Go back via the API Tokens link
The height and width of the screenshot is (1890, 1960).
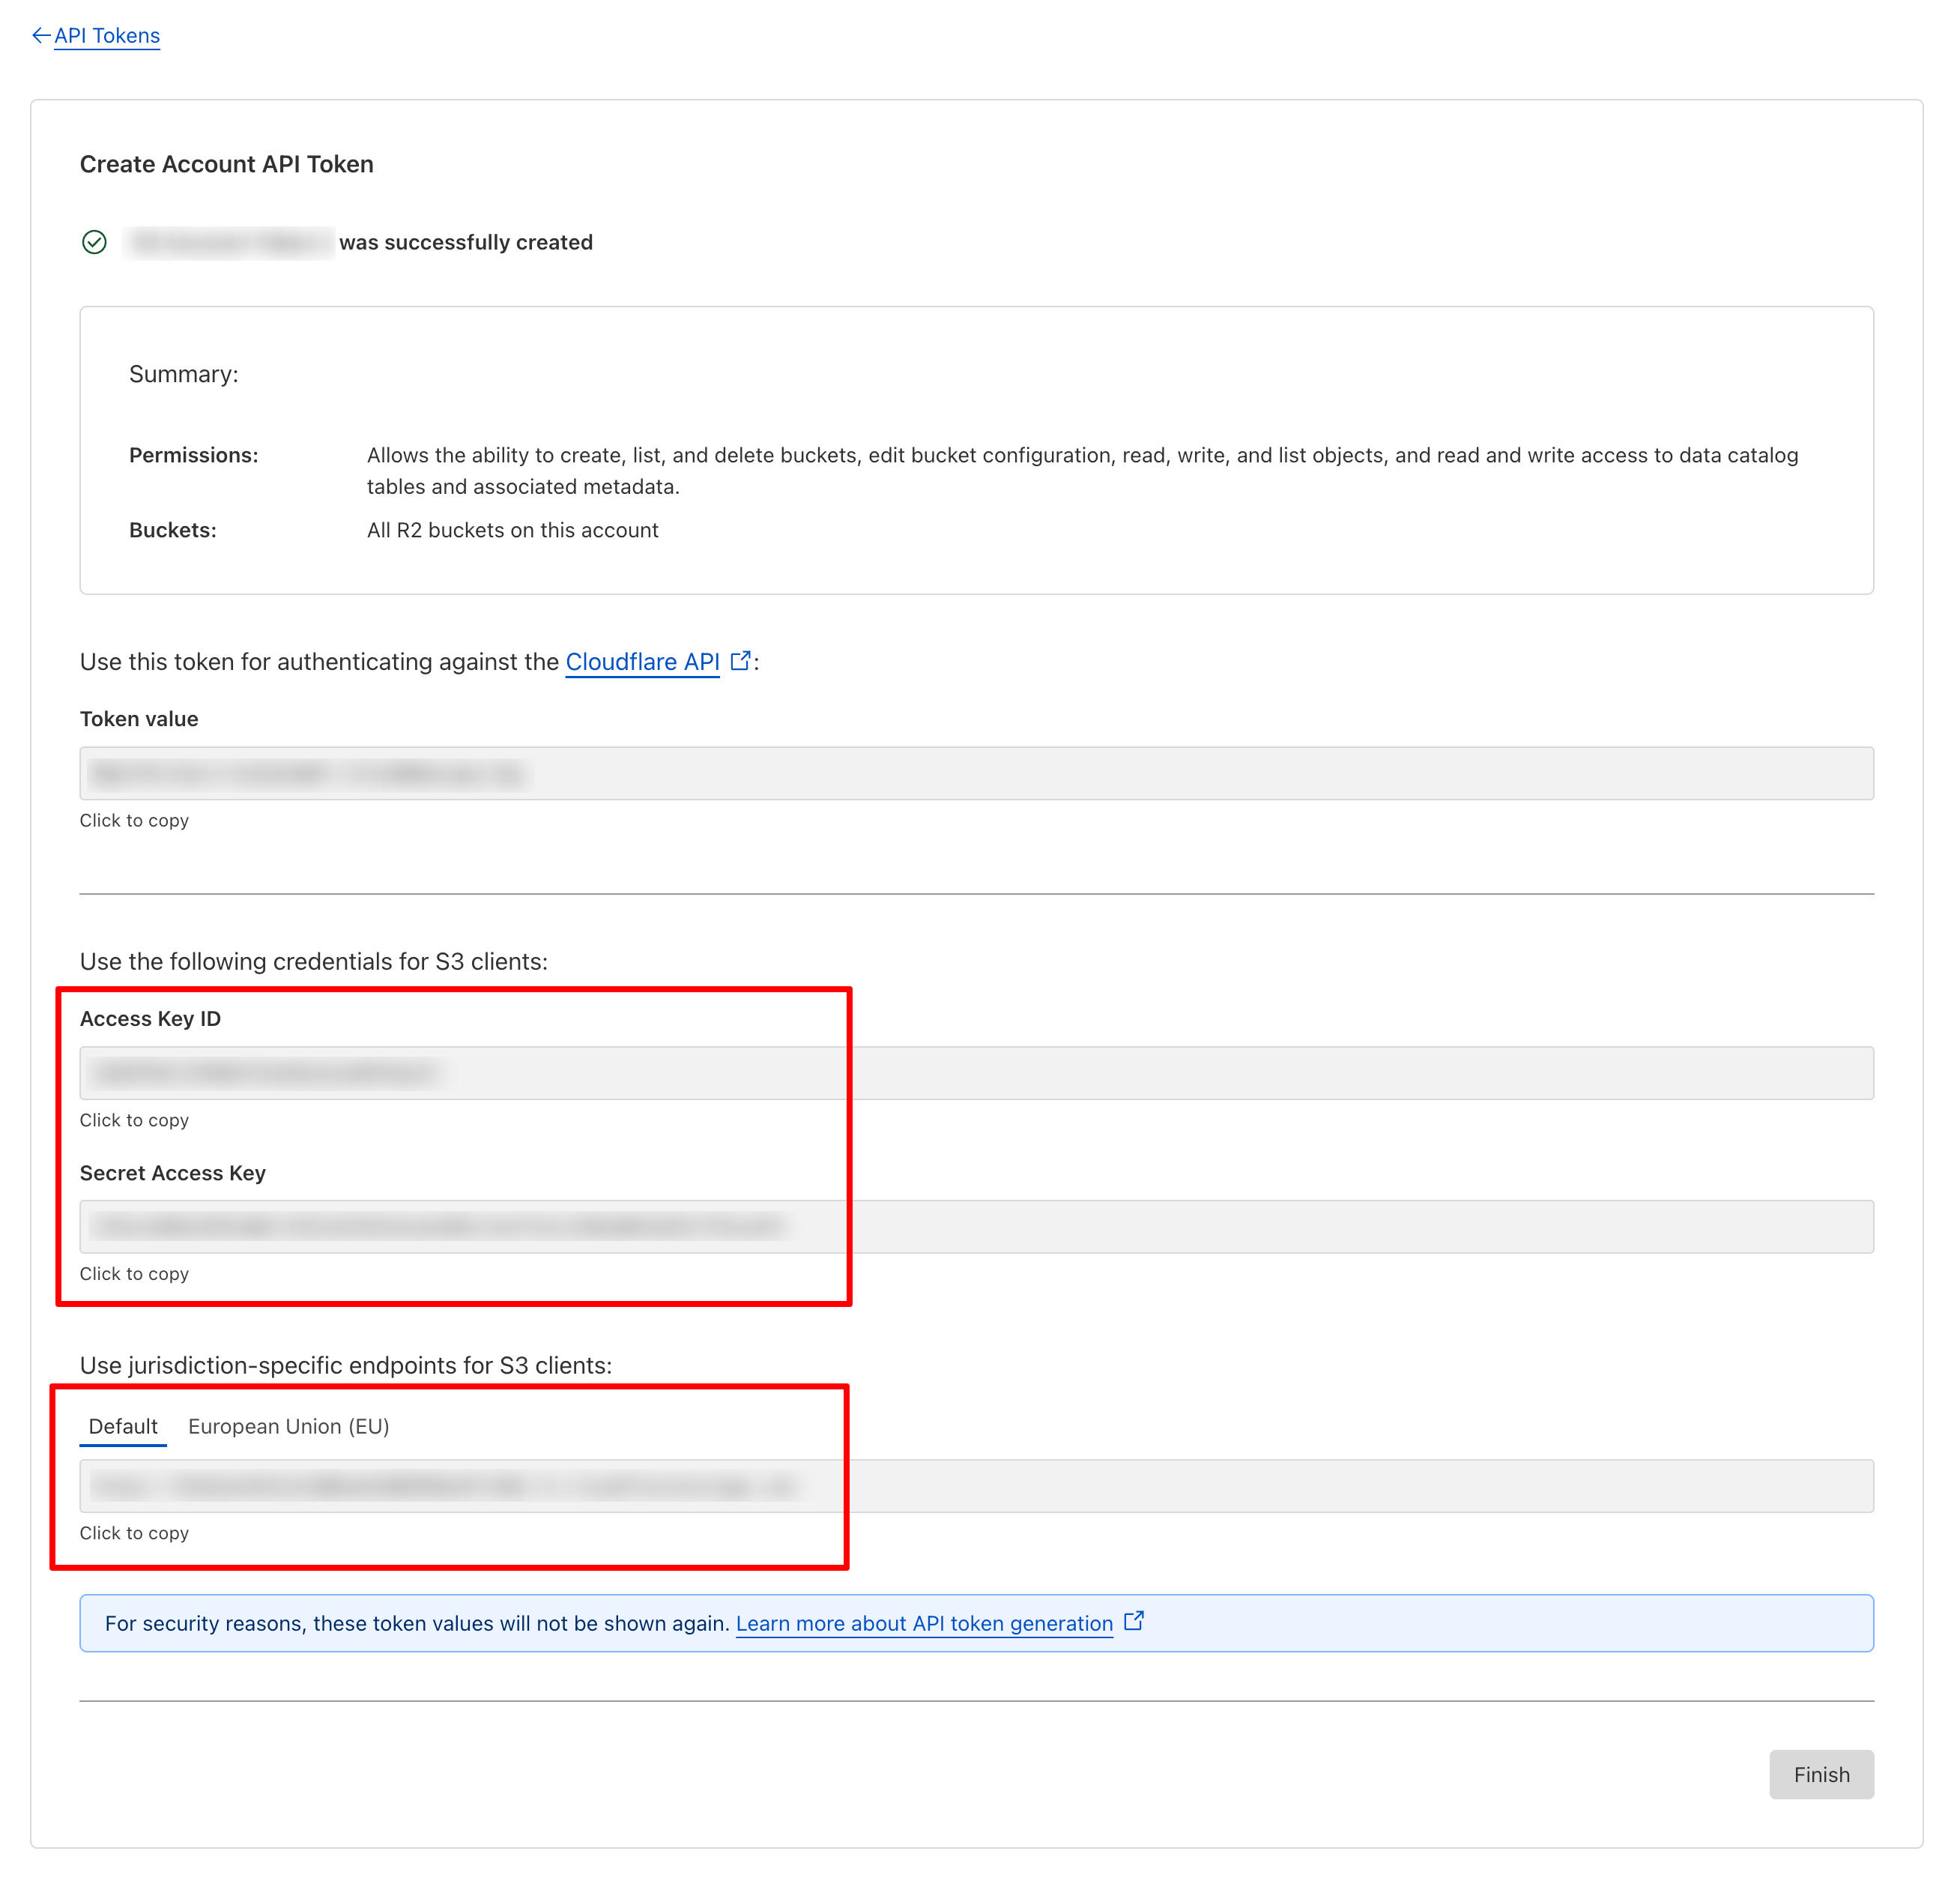pyautogui.click(x=107, y=36)
